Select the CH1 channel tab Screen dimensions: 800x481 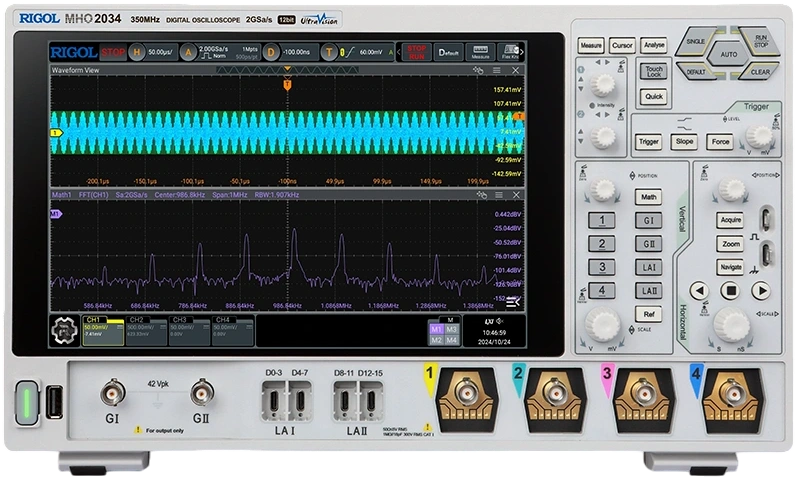[102, 330]
